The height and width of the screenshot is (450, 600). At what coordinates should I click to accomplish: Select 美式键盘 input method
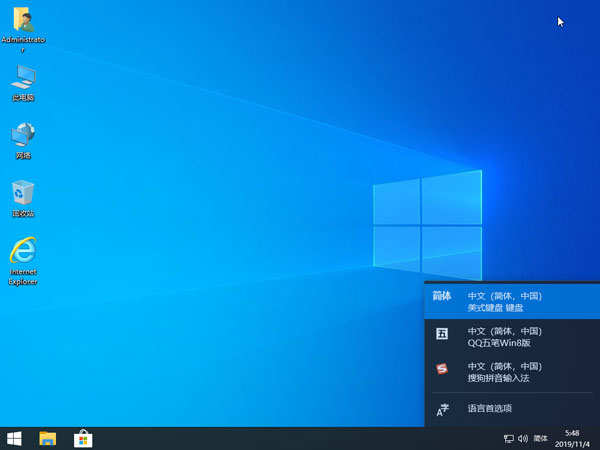point(512,302)
